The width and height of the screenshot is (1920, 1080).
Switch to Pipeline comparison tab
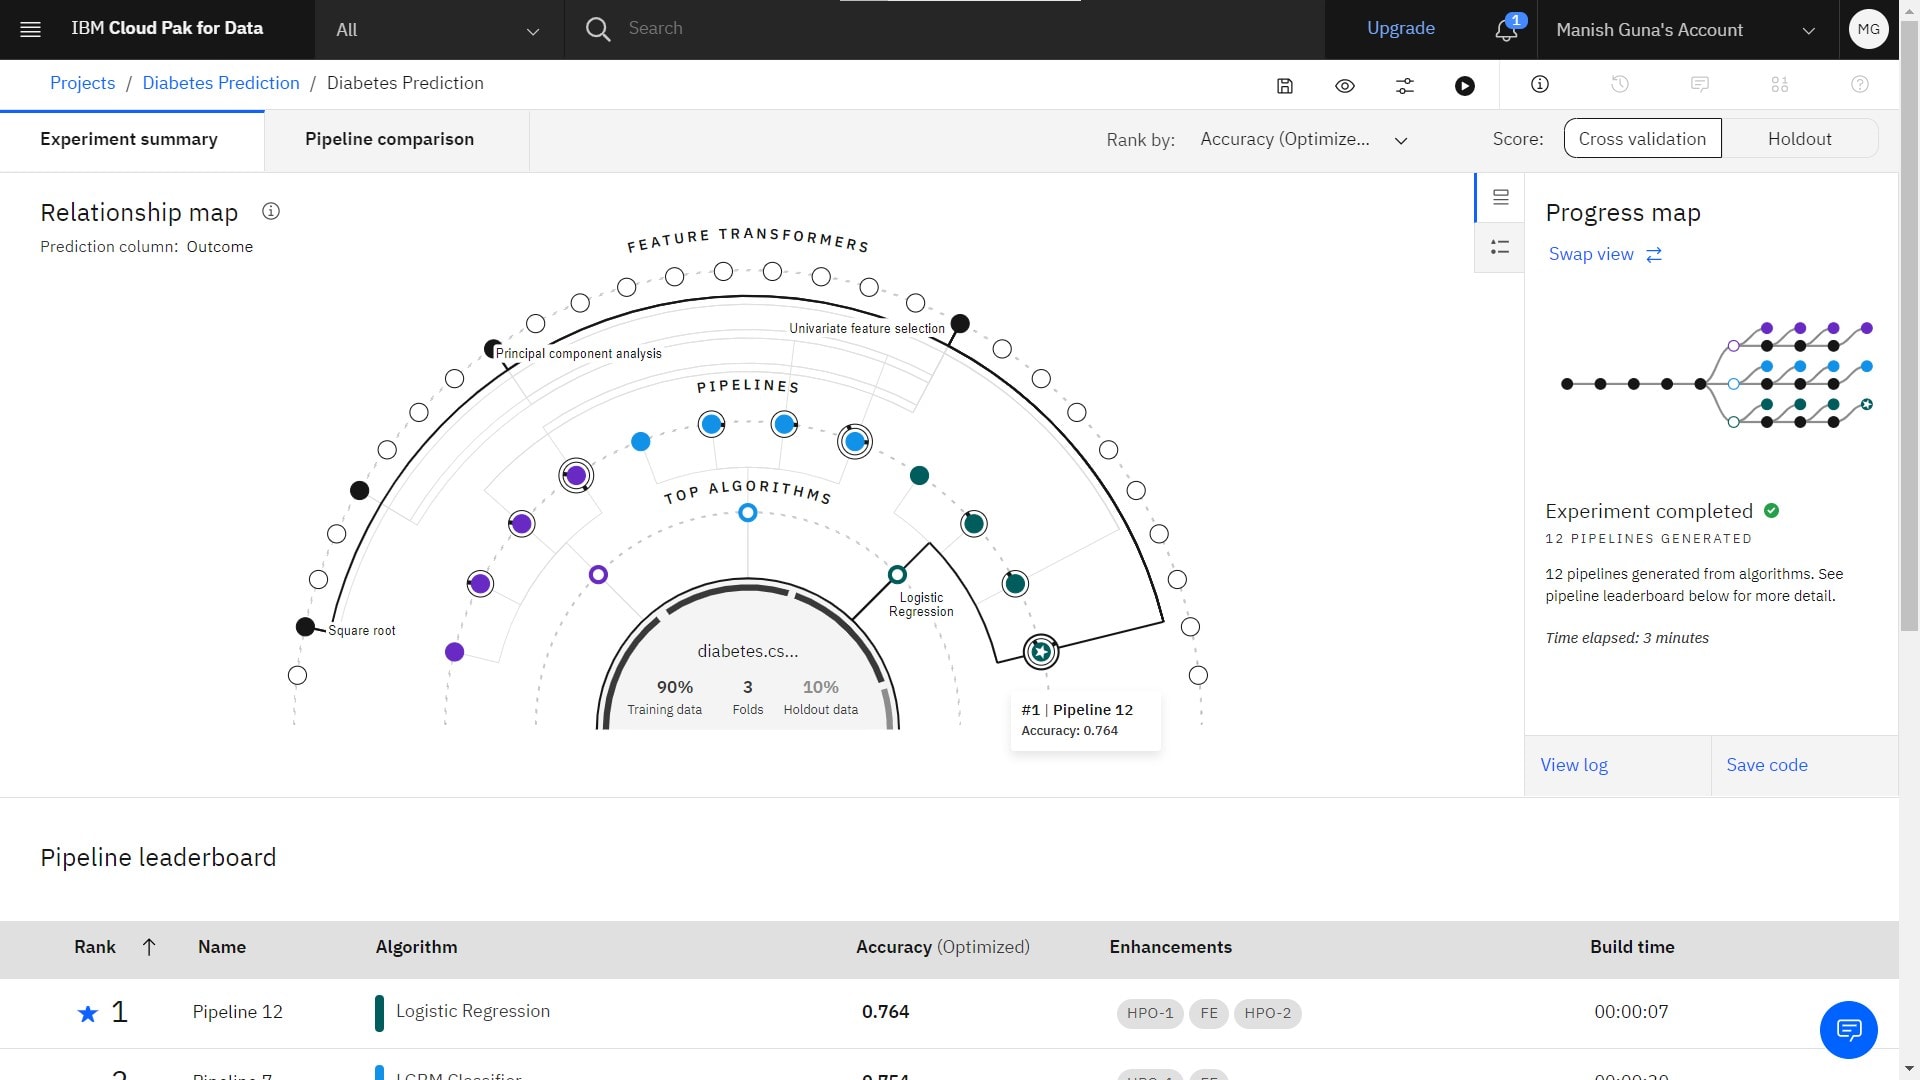tap(389, 138)
